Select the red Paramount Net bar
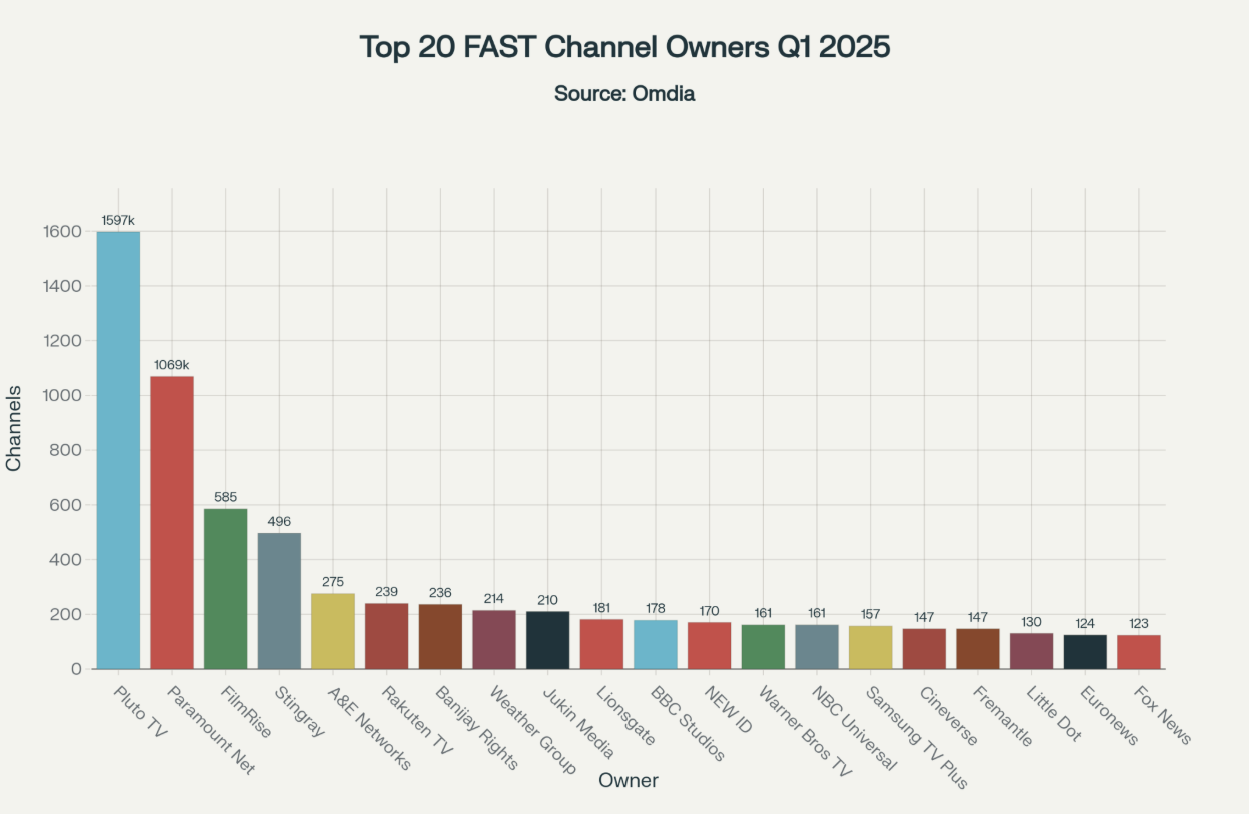The height and width of the screenshot is (814, 1250). coord(172,522)
